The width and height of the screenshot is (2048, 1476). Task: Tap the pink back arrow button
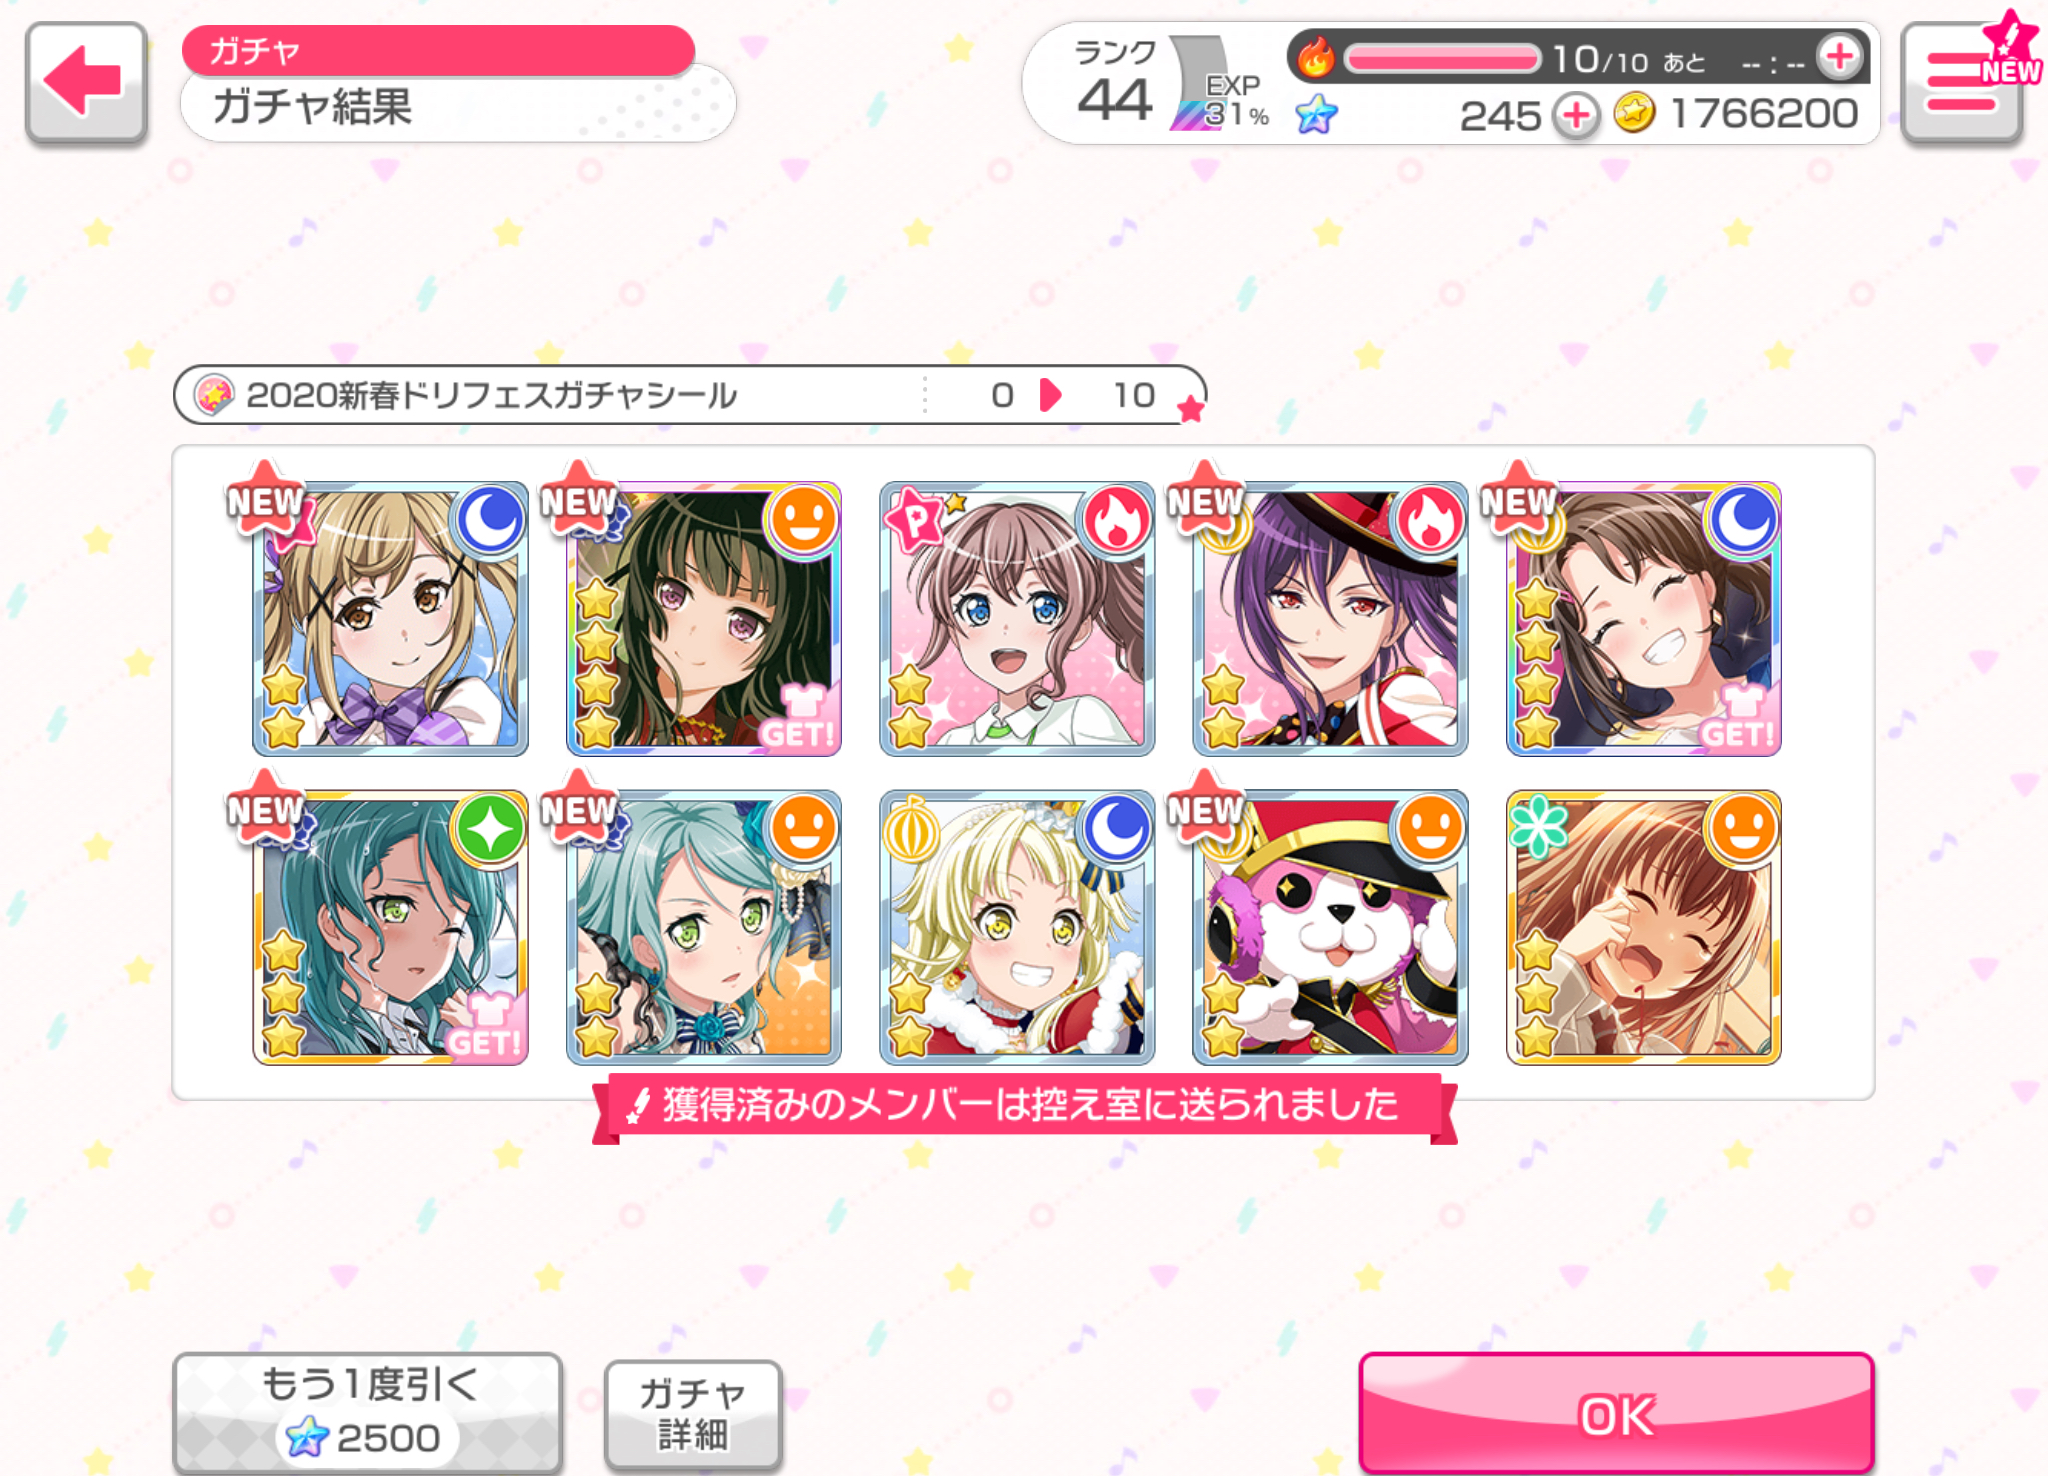pos(86,83)
